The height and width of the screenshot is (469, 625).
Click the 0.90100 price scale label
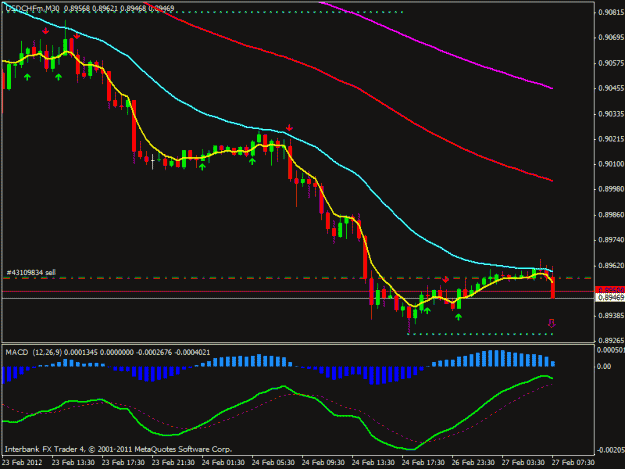point(611,164)
